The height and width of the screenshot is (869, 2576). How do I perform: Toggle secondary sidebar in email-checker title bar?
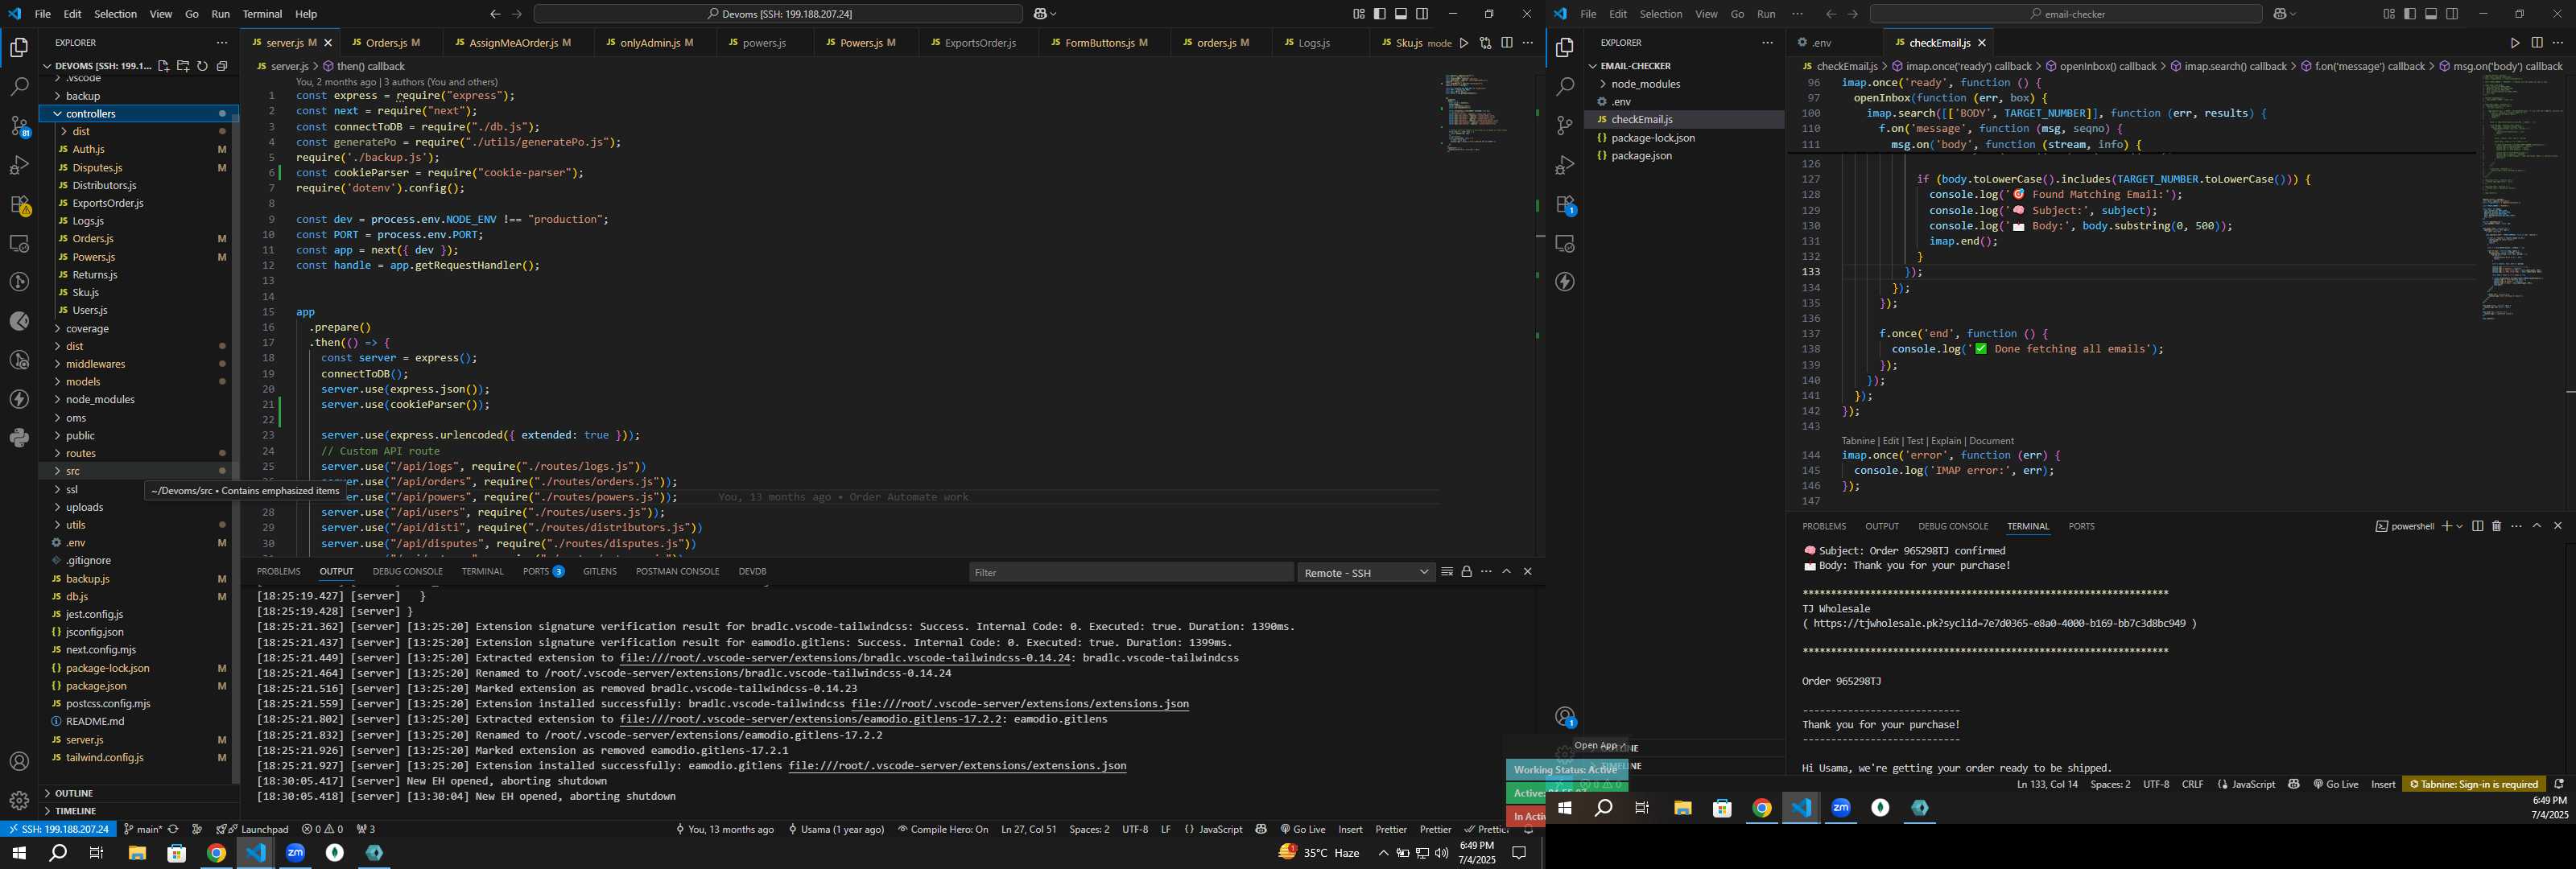[x=2452, y=14]
